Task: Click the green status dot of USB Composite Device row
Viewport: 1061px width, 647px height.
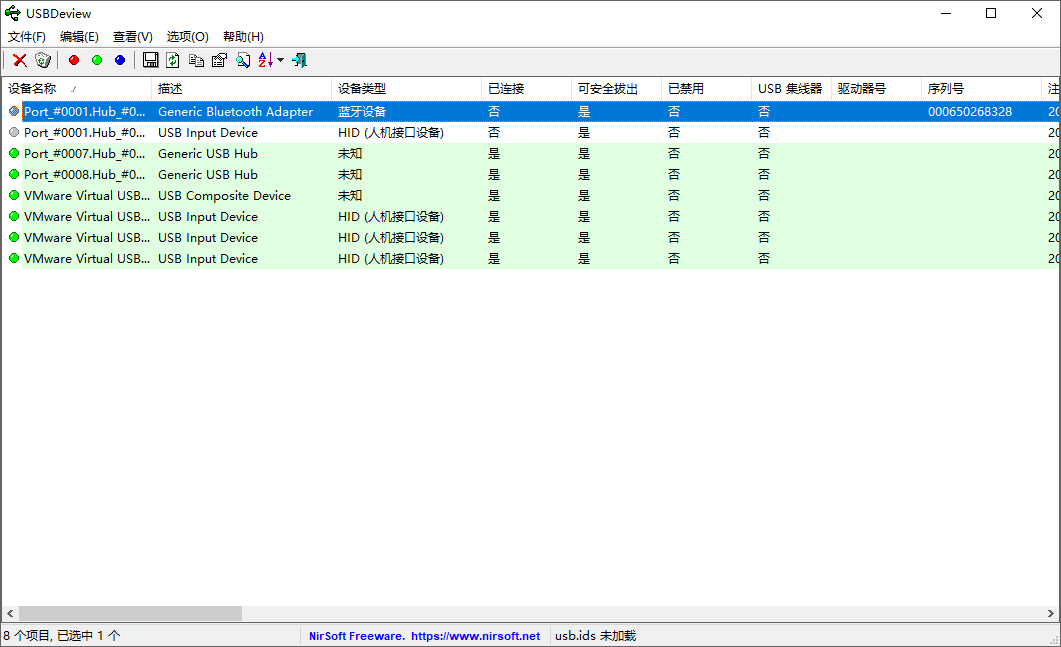Action: tap(14, 195)
